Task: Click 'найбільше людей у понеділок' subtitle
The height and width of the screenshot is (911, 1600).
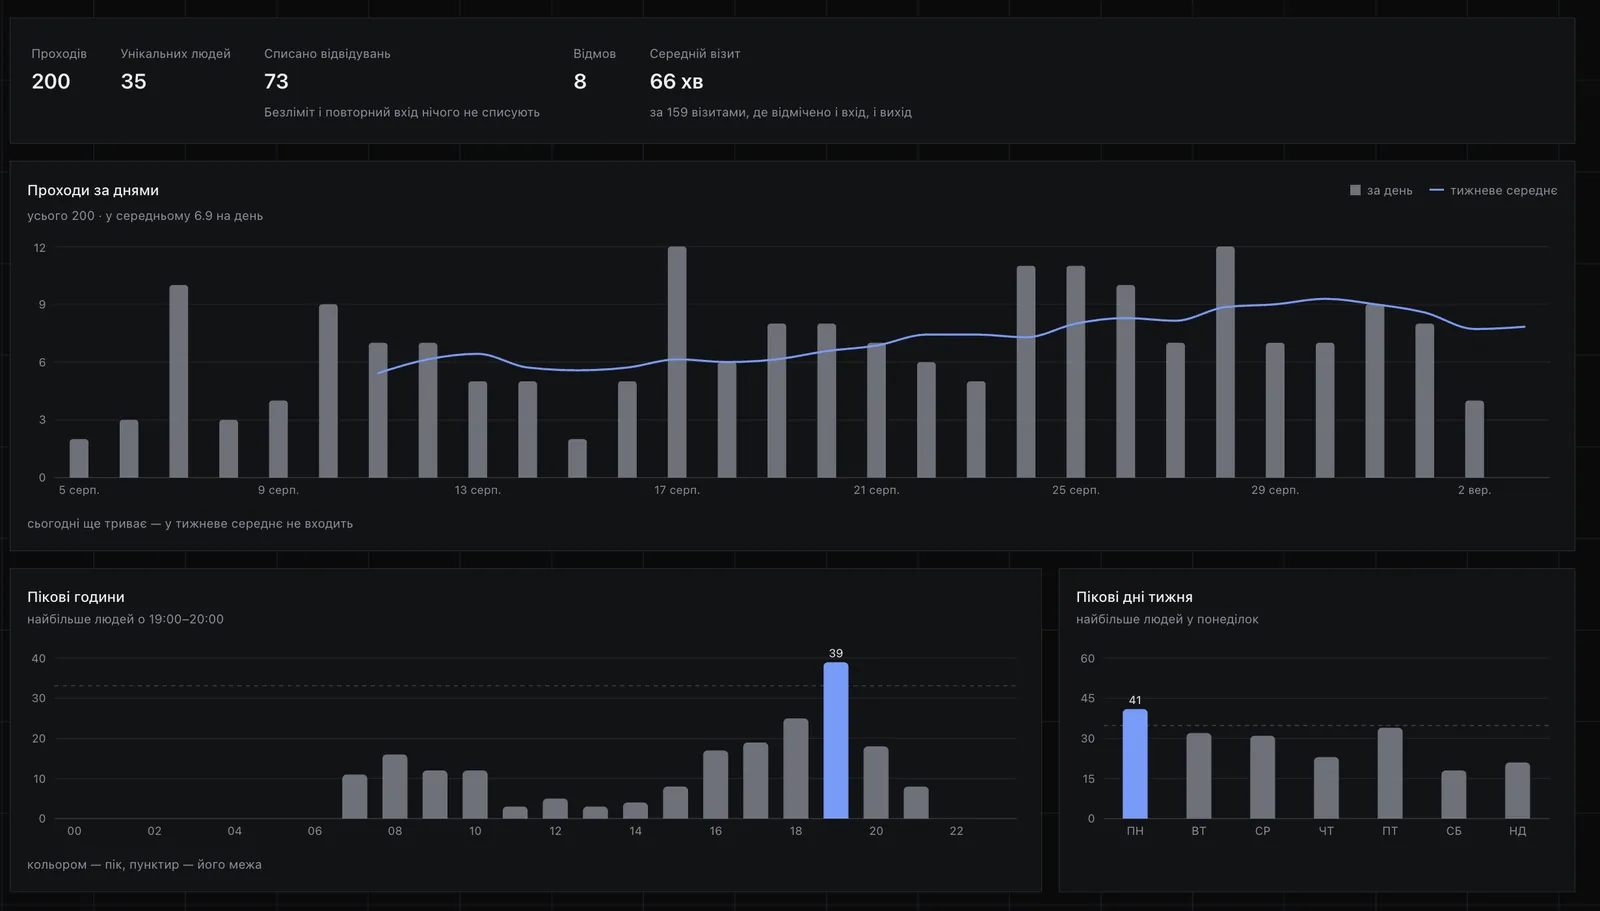Action: (x=1167, y=620)
